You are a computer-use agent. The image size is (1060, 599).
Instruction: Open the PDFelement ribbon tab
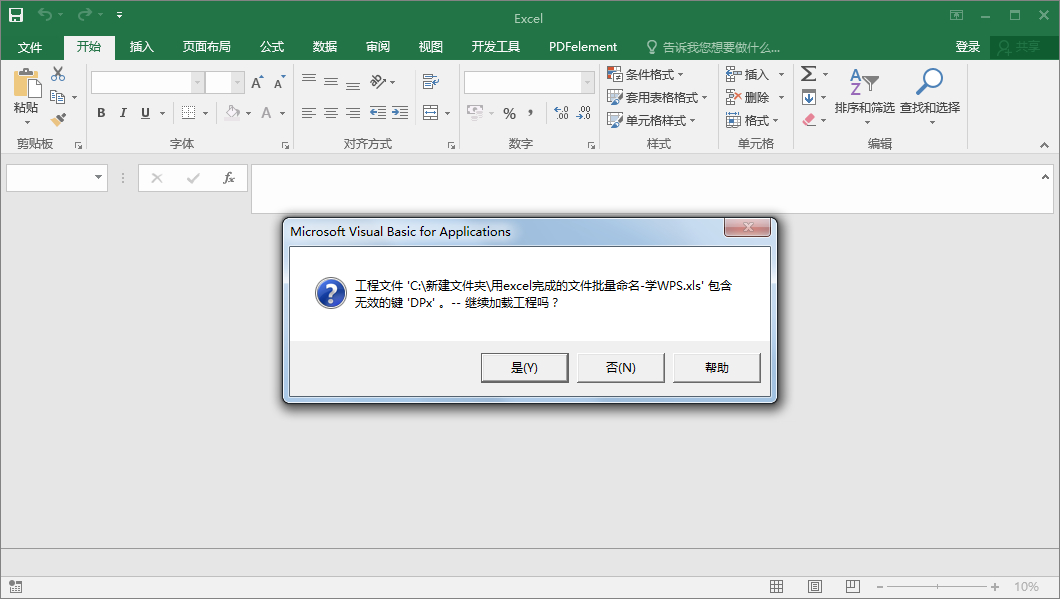(x=583, y=46)
